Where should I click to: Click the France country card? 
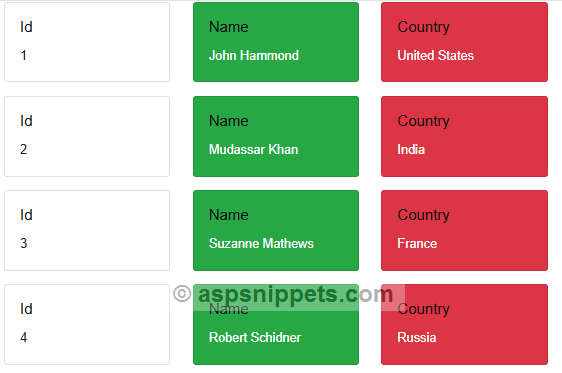[464, 230]
